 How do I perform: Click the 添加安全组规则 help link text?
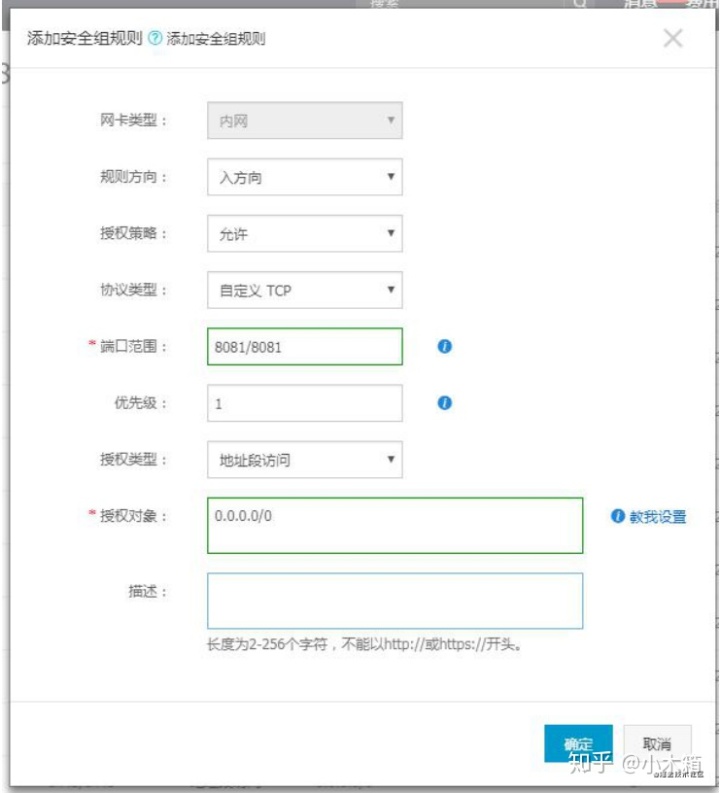216,38
